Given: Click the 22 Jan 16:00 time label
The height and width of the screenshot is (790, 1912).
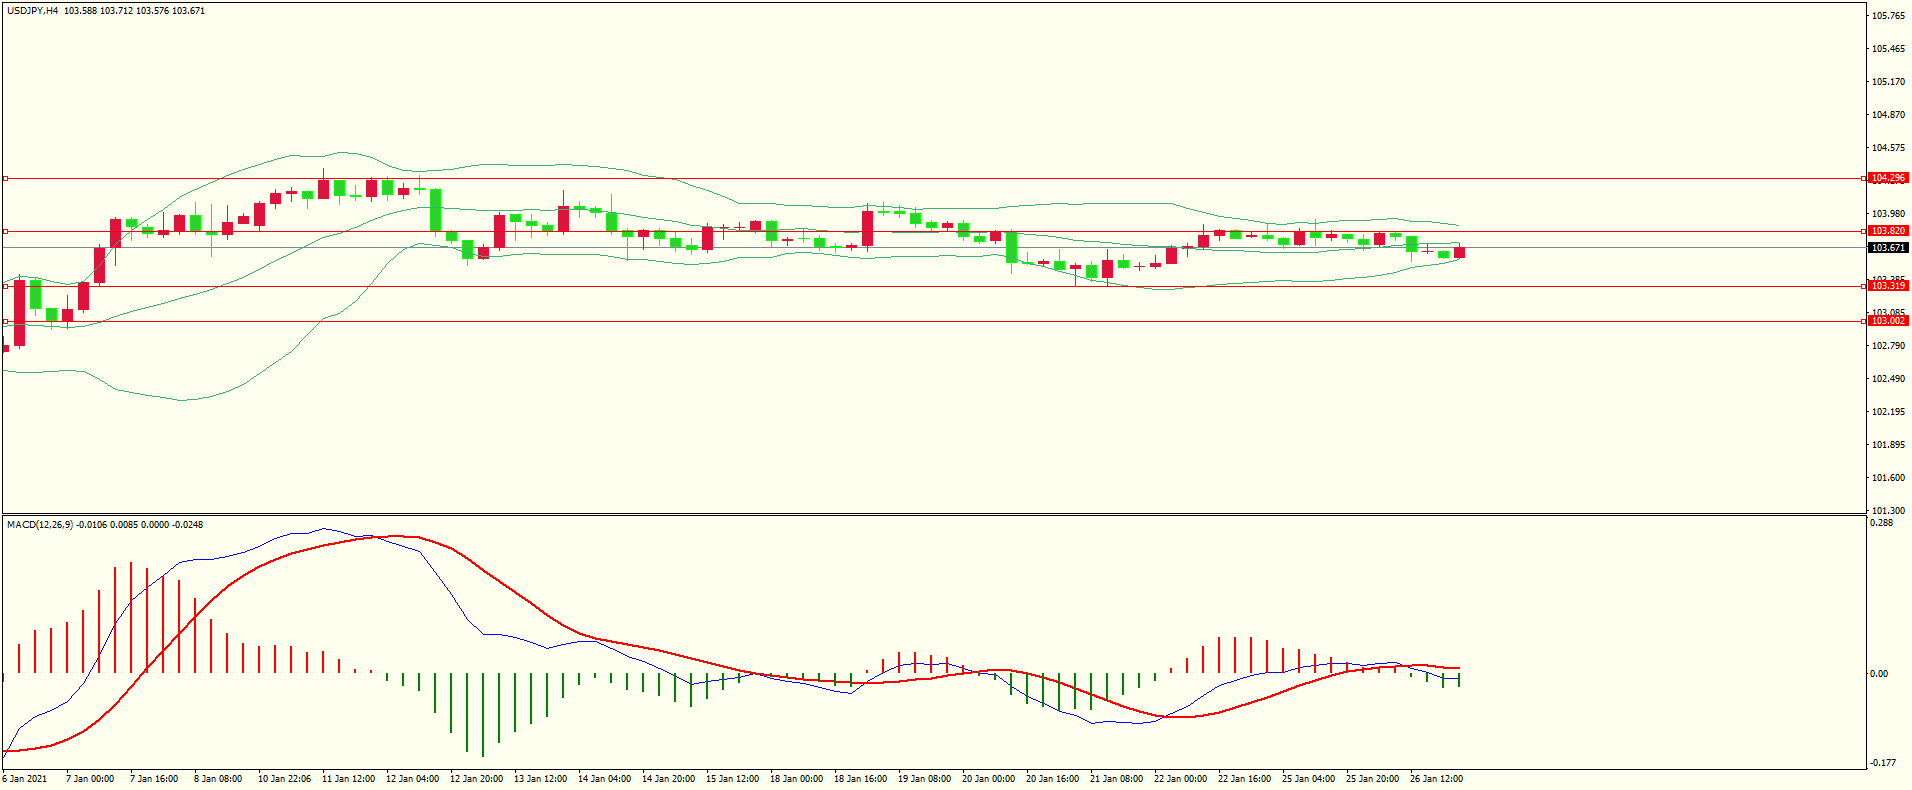Looking at the screenshot, I should (x=1244, y=779).
